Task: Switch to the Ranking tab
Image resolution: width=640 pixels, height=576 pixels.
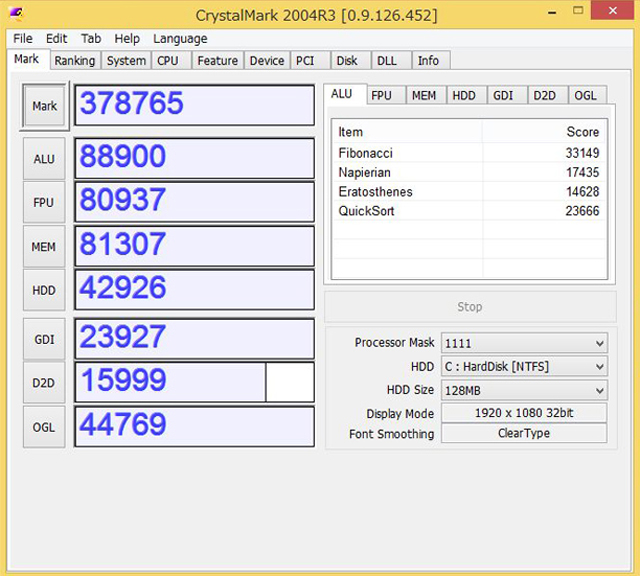Action: point(75,60)
